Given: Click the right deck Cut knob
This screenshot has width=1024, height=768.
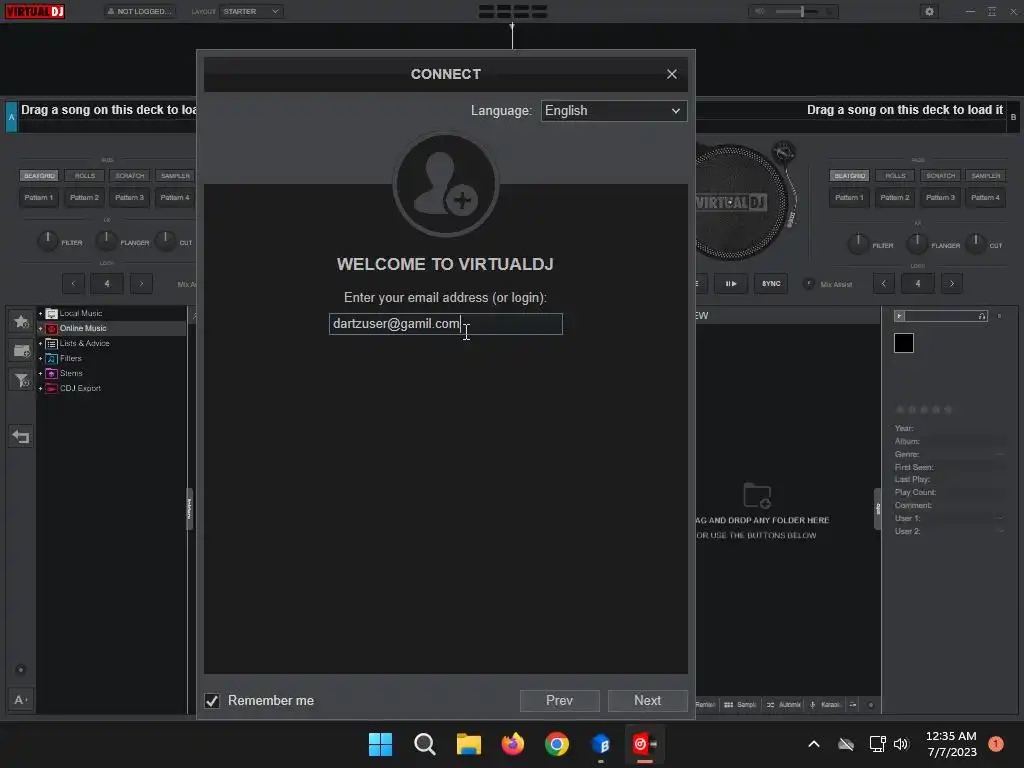Looking at the screenshot, I should pos(975,244).
